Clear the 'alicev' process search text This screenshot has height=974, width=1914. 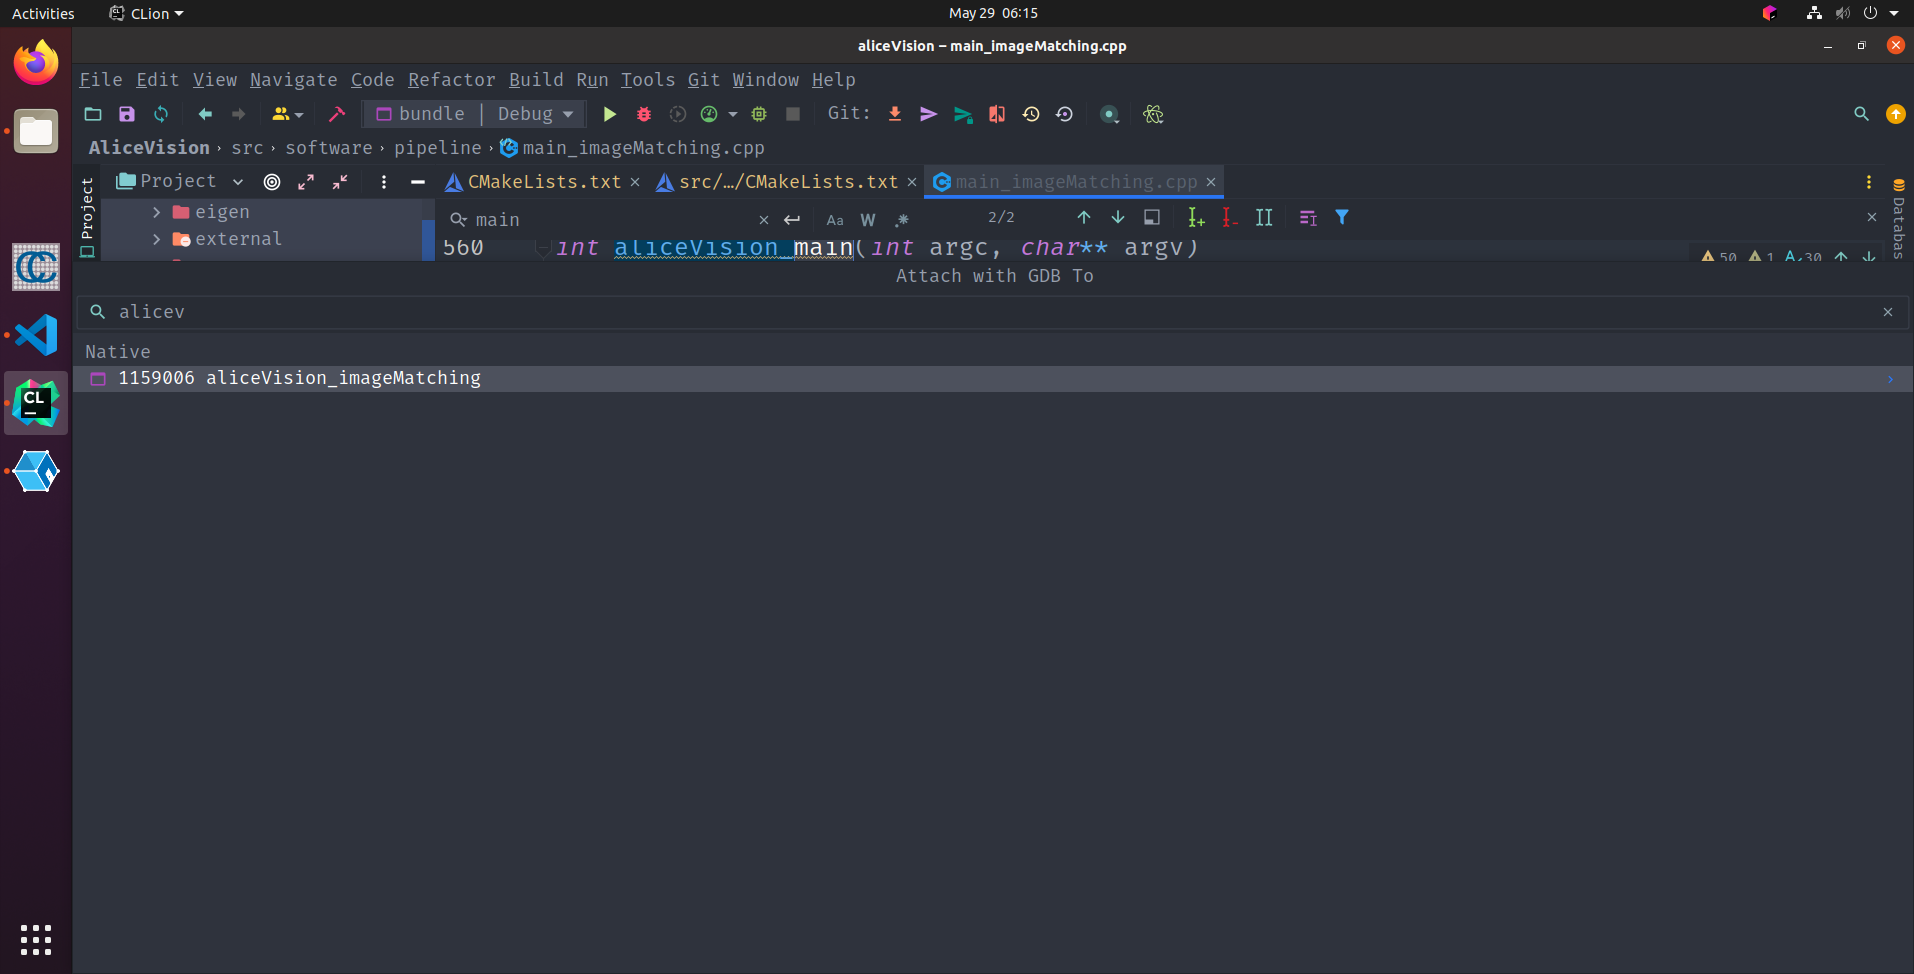click(1888, 312)
